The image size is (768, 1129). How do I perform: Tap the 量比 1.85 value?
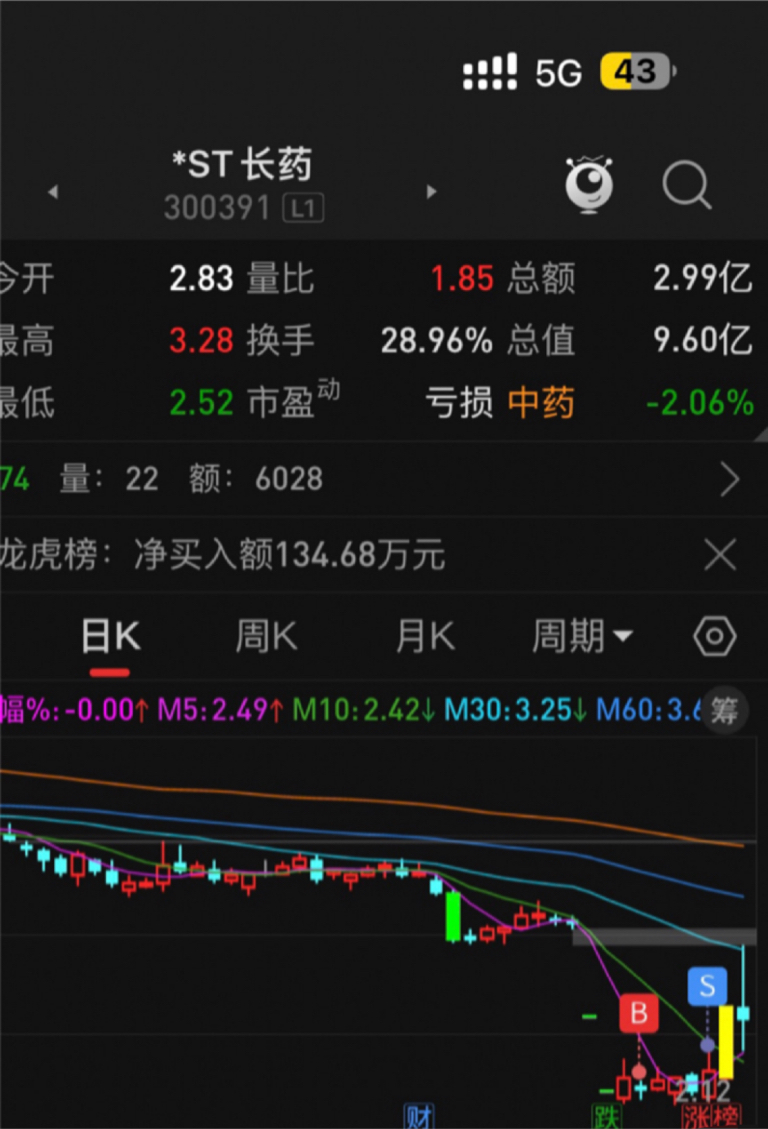point(461,279)
